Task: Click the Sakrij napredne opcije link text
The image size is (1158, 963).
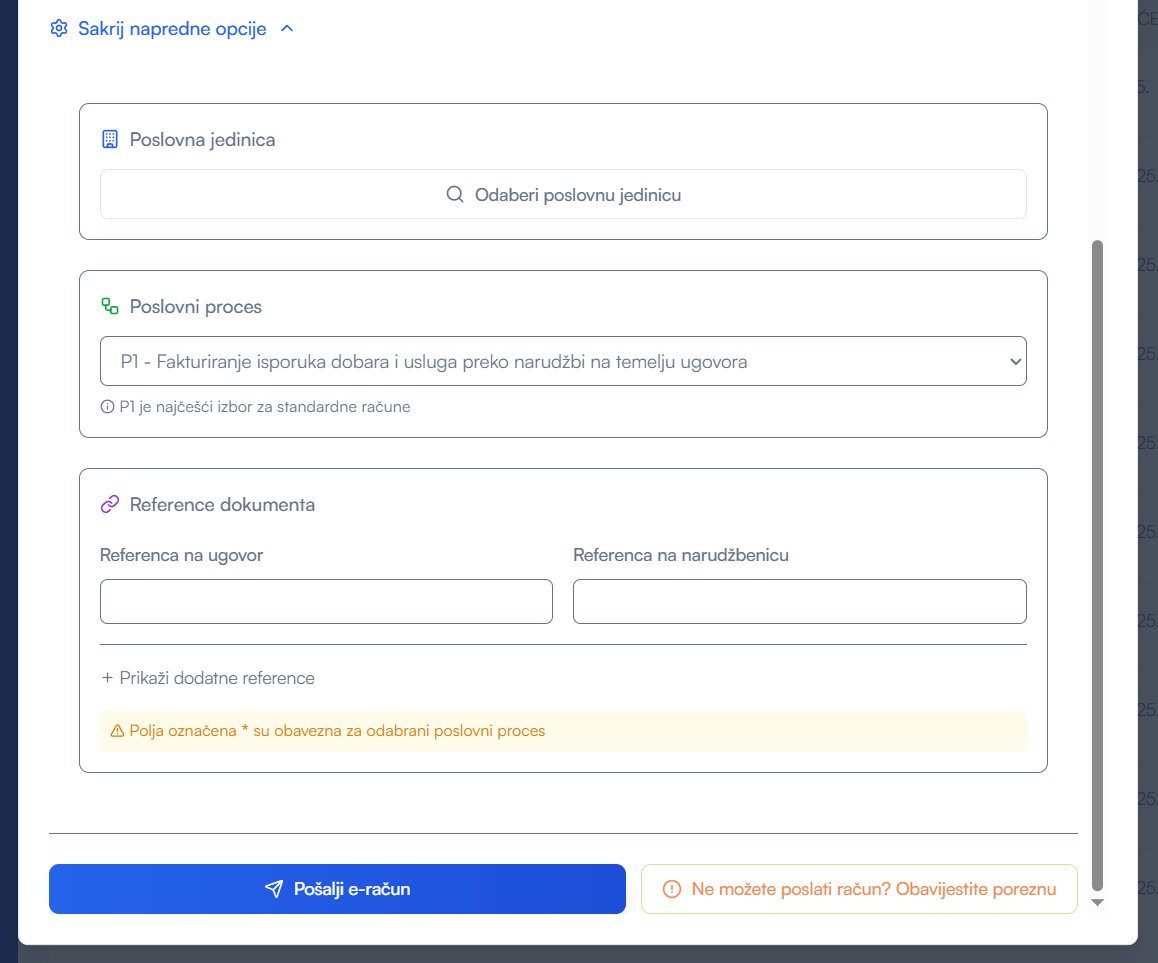Action: coord(172,29)
